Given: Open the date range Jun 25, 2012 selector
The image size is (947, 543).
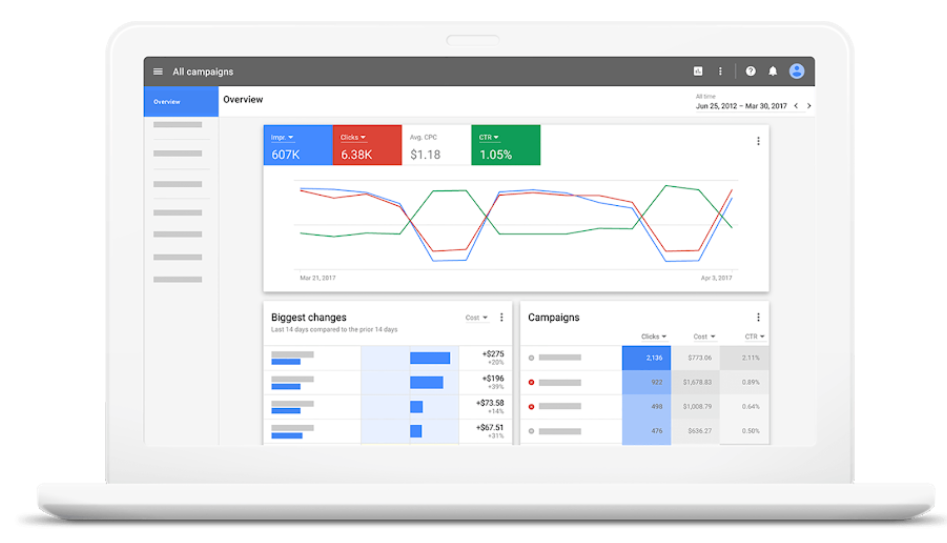Looking at the screenshot, I should pos(740,105).
